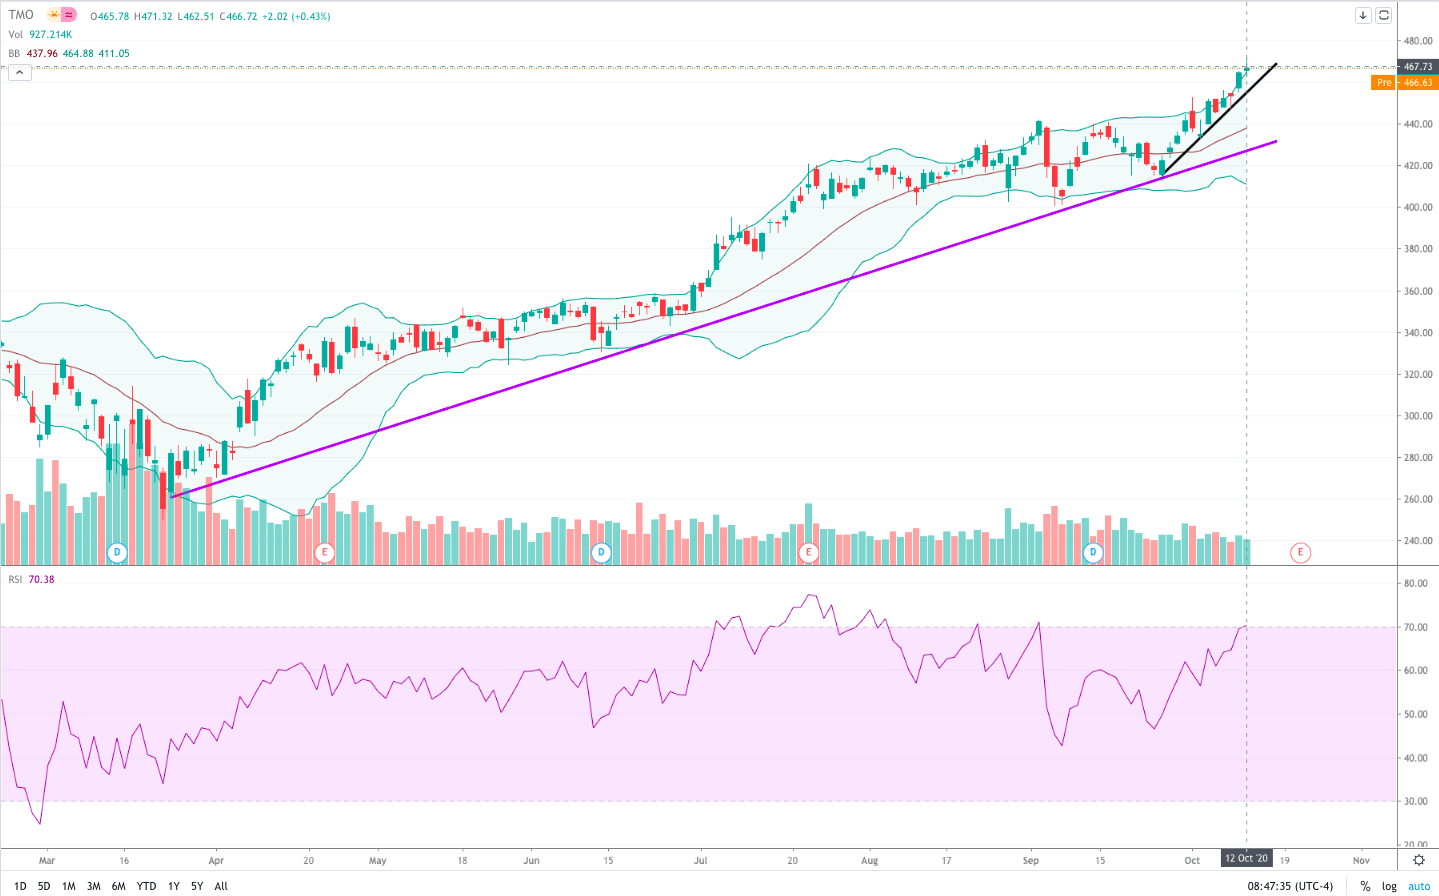Viewport: 1439px width, 896px height.
Task: Open the earnings marker near July 20
Action: tap(808, 552)
